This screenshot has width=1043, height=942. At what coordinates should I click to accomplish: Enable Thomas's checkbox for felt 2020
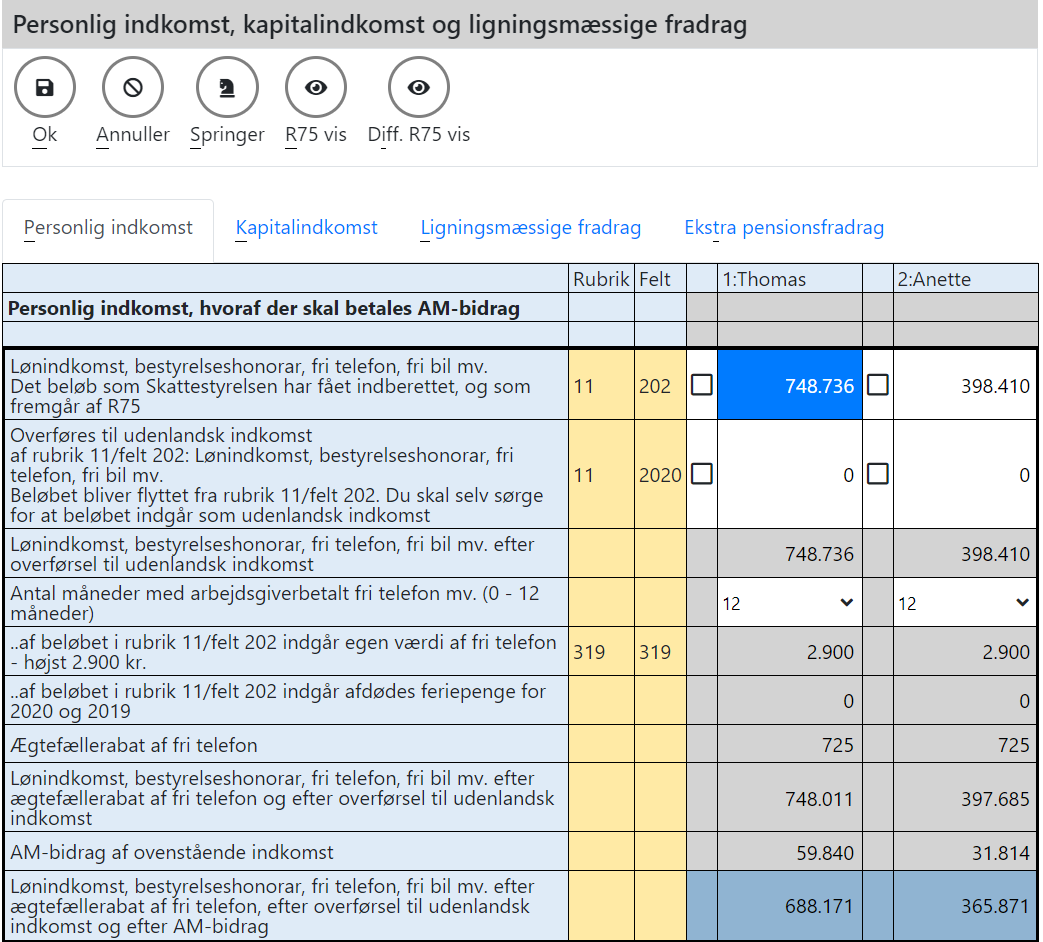(702, 474)
